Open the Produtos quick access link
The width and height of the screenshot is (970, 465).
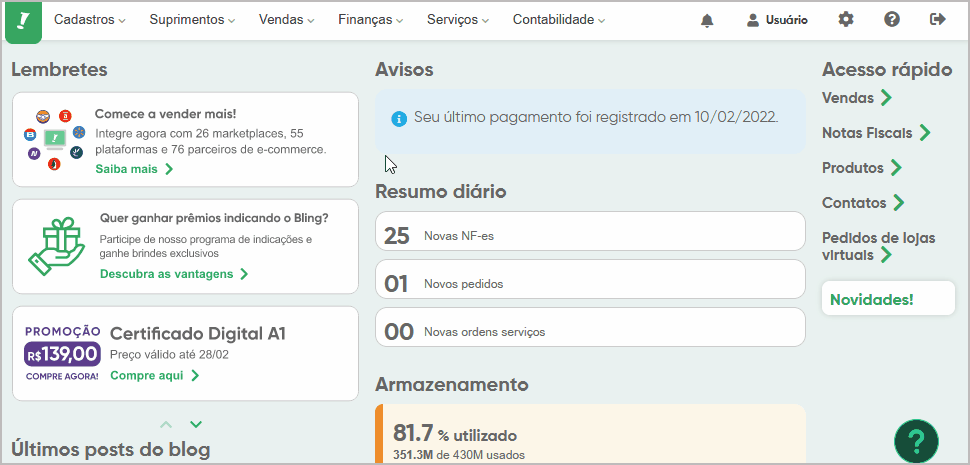point(862,168)
